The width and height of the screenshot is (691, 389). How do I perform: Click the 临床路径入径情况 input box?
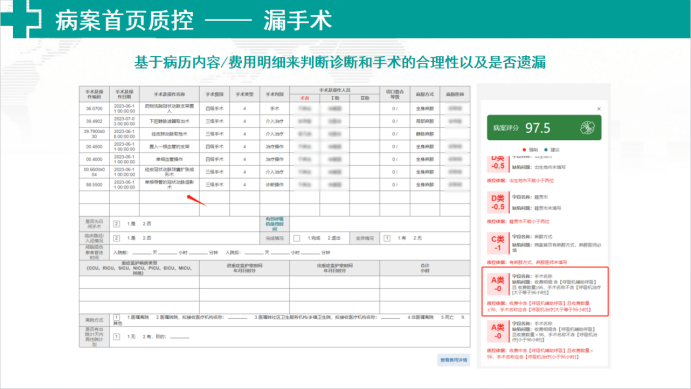click(x=116, y=238)
